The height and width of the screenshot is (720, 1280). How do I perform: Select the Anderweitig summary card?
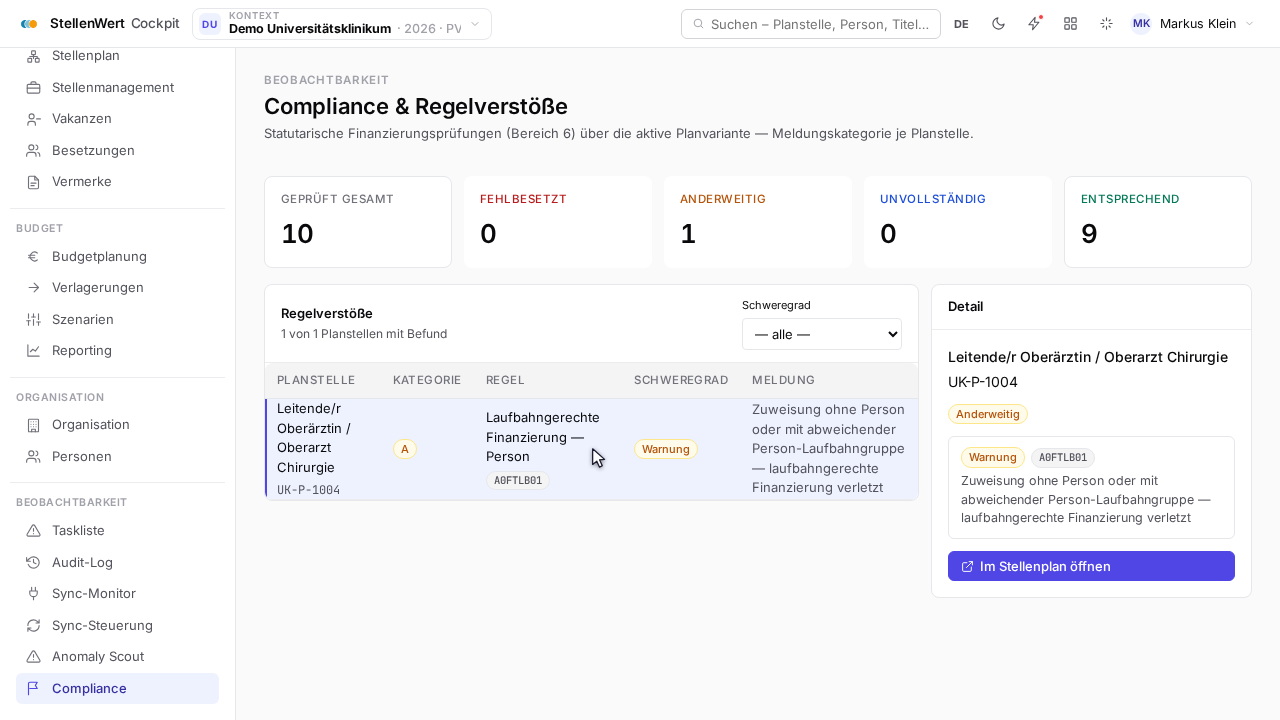[x=758, y=222]
